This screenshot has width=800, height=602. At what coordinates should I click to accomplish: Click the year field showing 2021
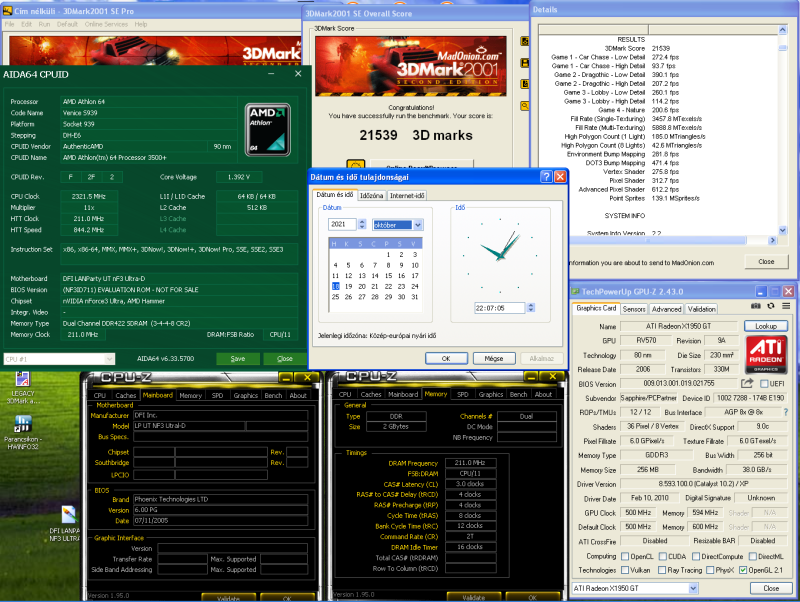[343, 224]
